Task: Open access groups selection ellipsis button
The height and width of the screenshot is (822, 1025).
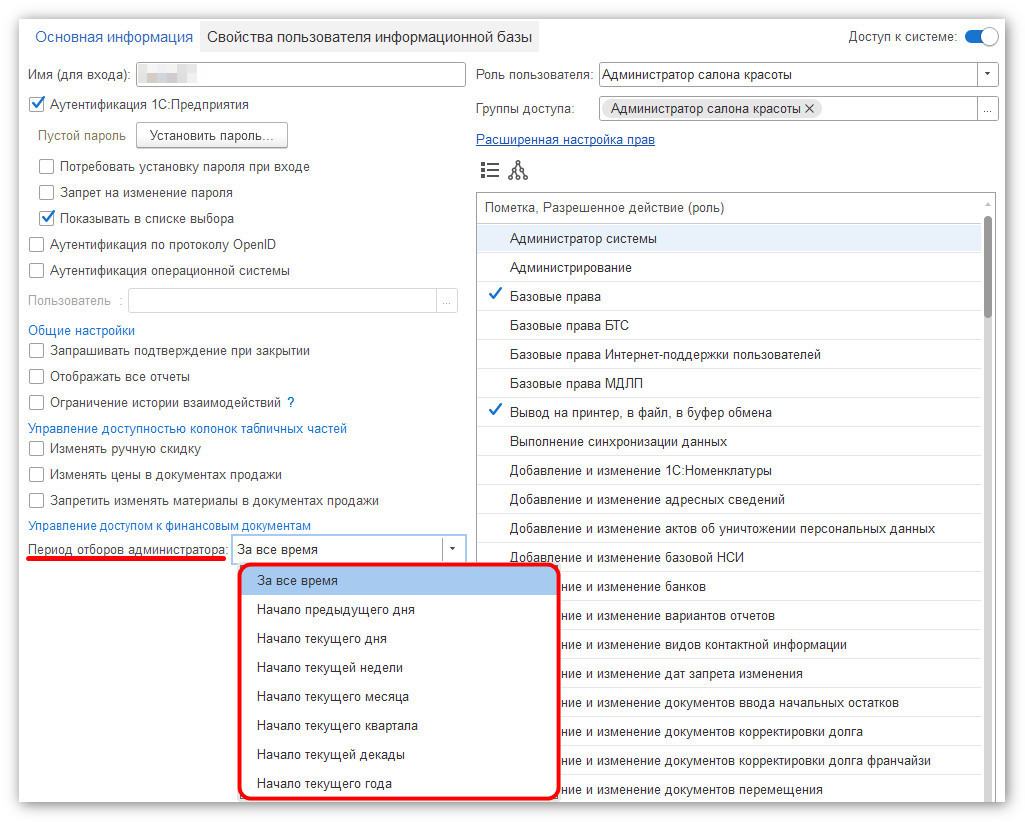Action: [x=987, y=109]
